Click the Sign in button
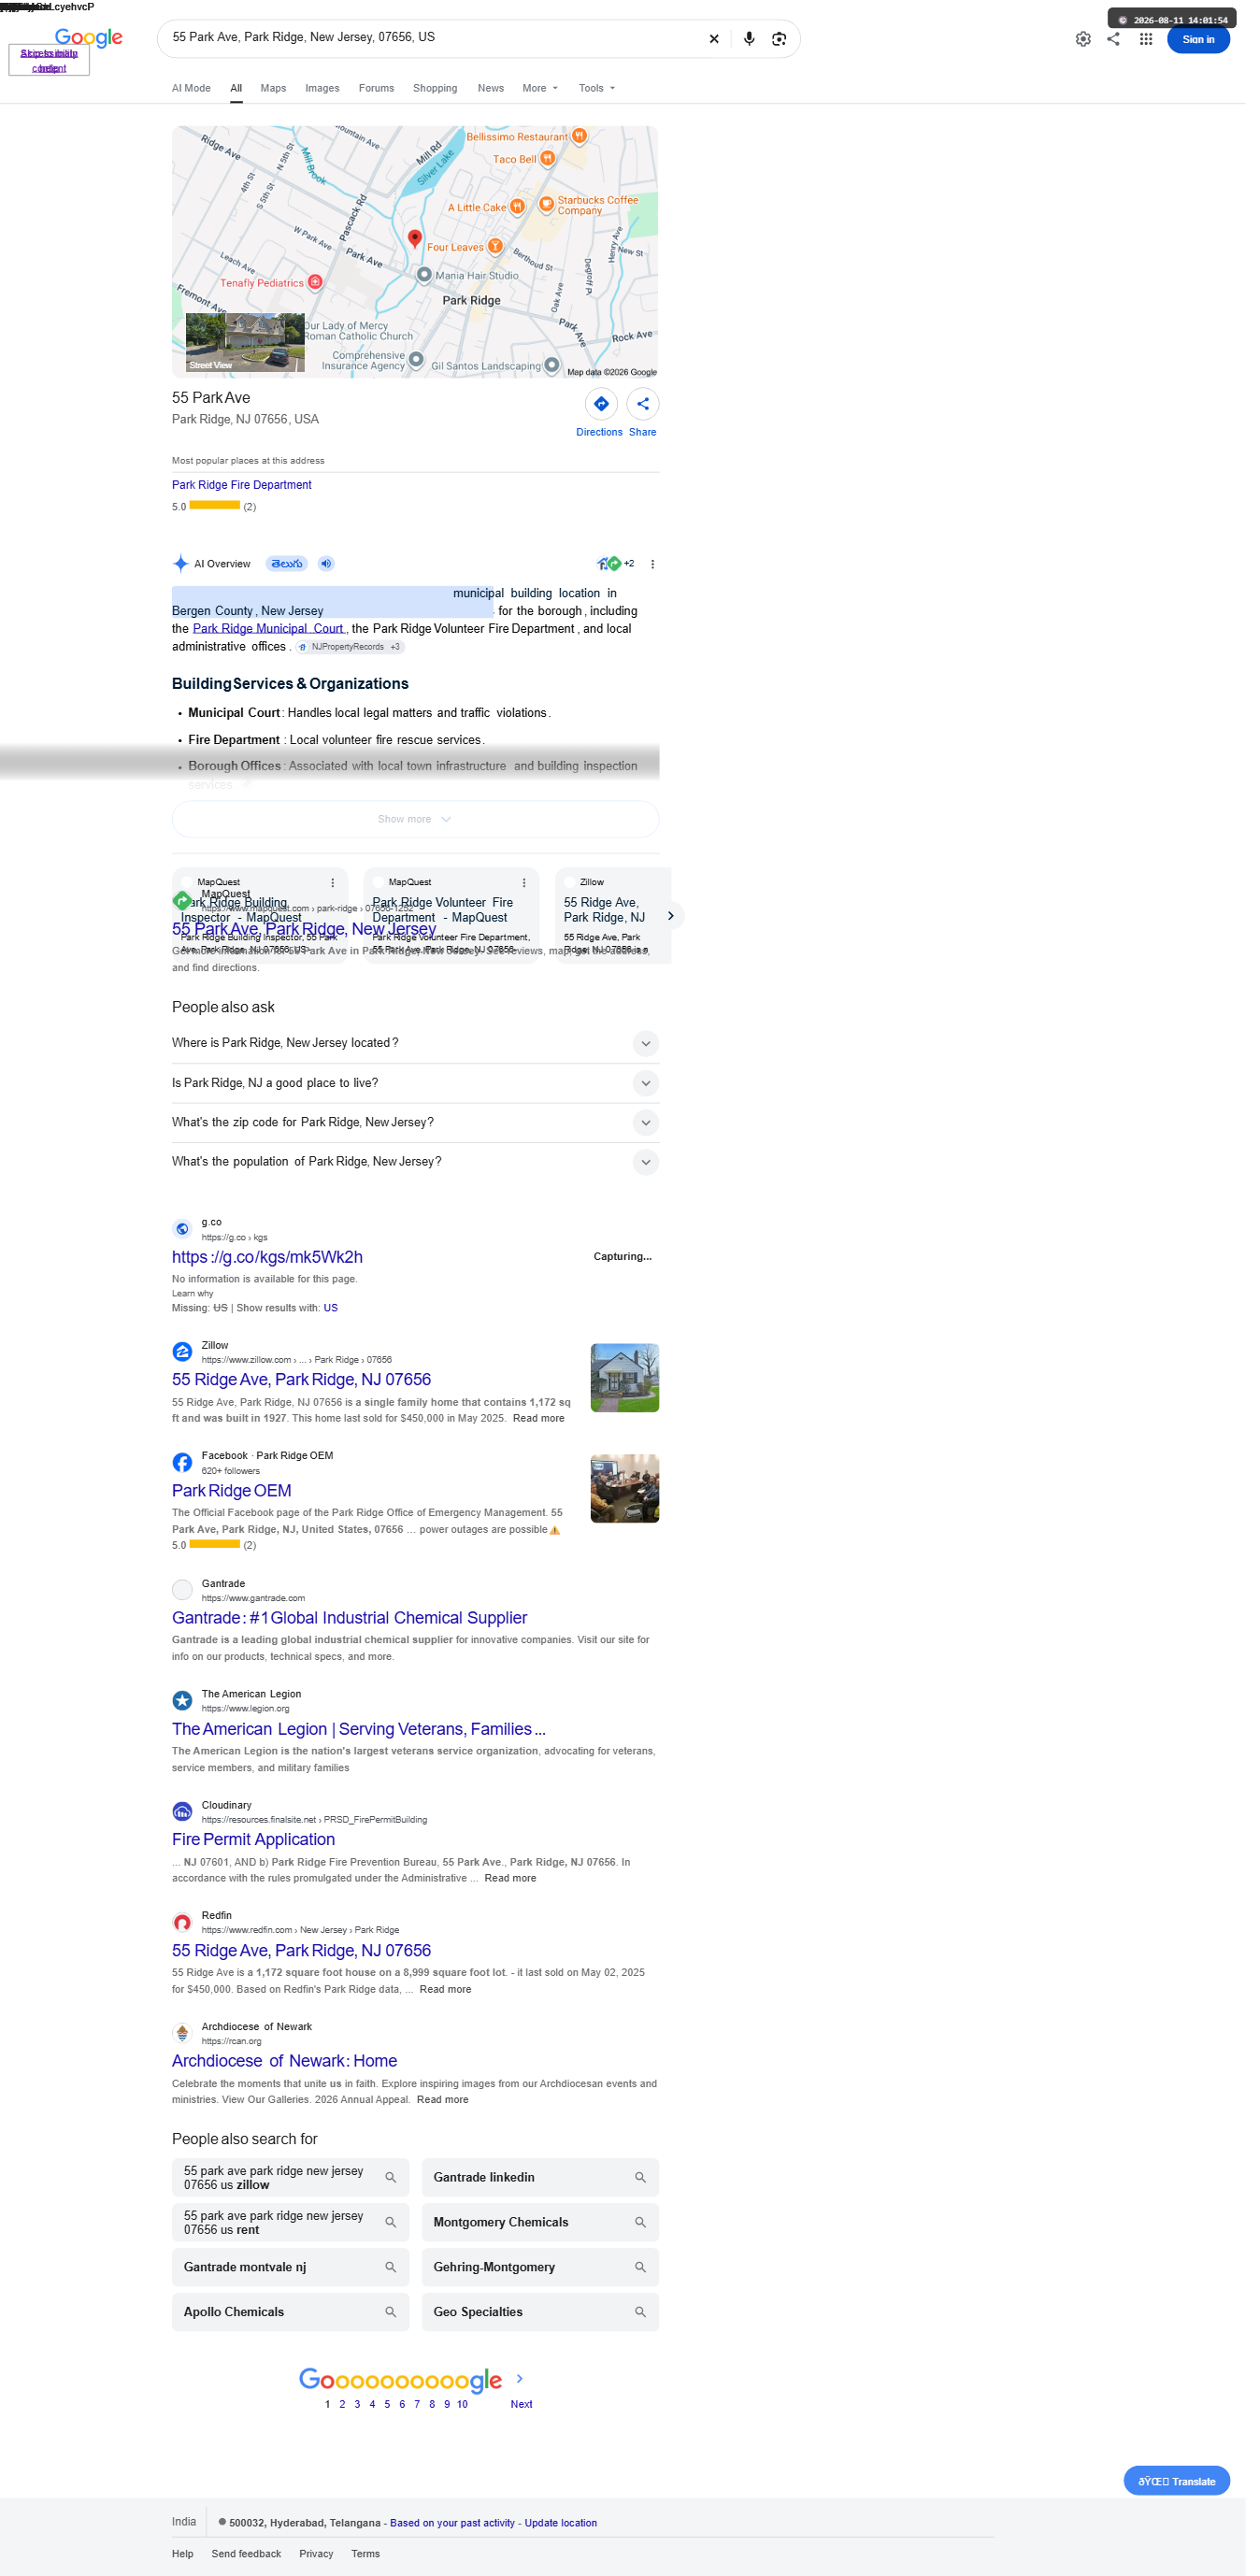Image resolution: width=1260 pixels, height=2576 pixels. tap(1198, 39)
